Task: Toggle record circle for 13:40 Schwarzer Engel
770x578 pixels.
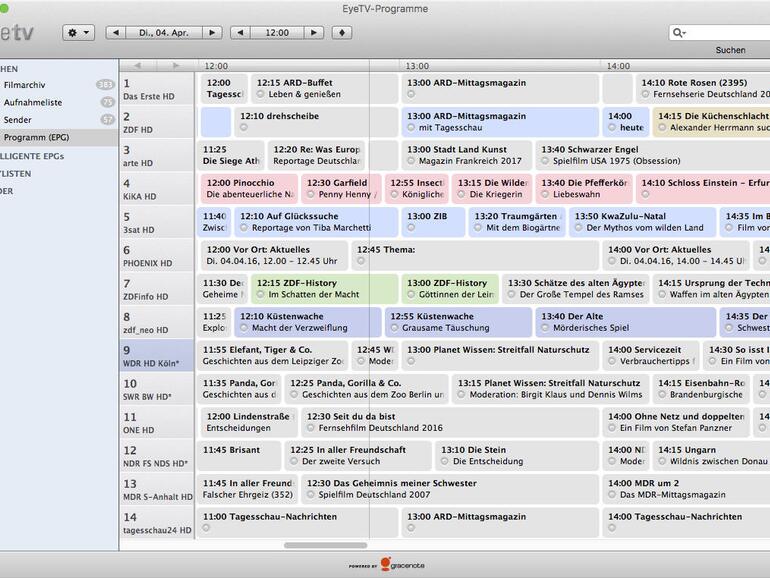Action: pos(545,161)
